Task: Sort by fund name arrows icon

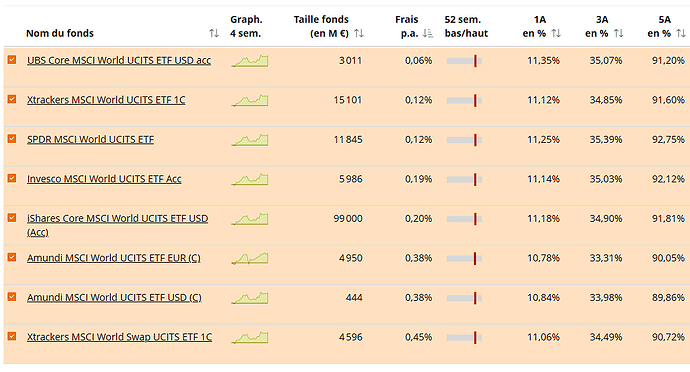Action: [x=214, y=33]
